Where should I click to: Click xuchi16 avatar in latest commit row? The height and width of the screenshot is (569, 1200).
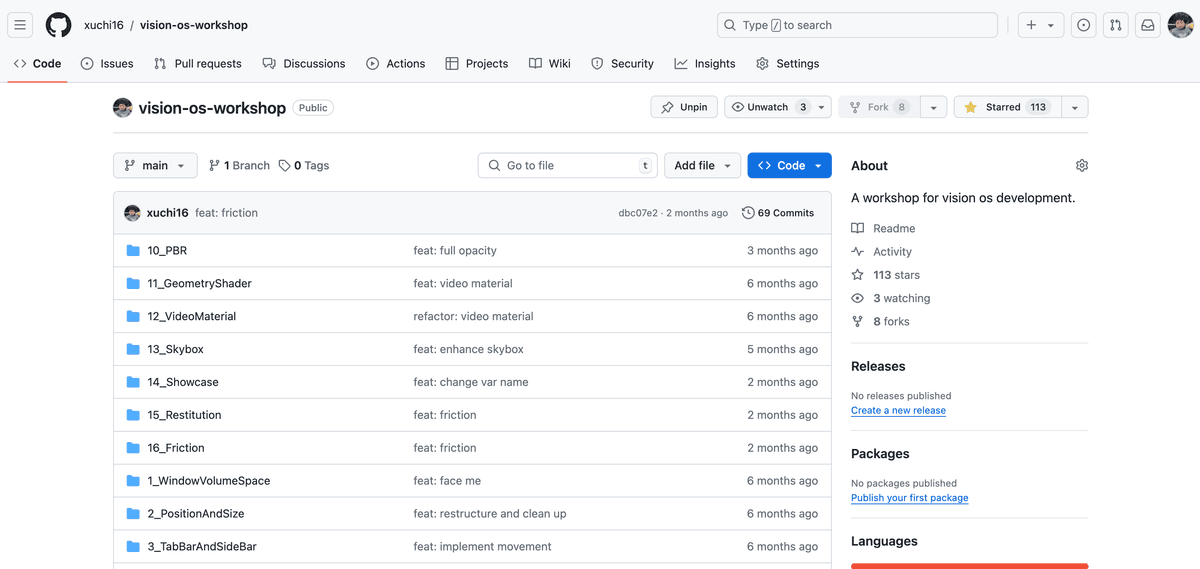click(x=132, y=213)
